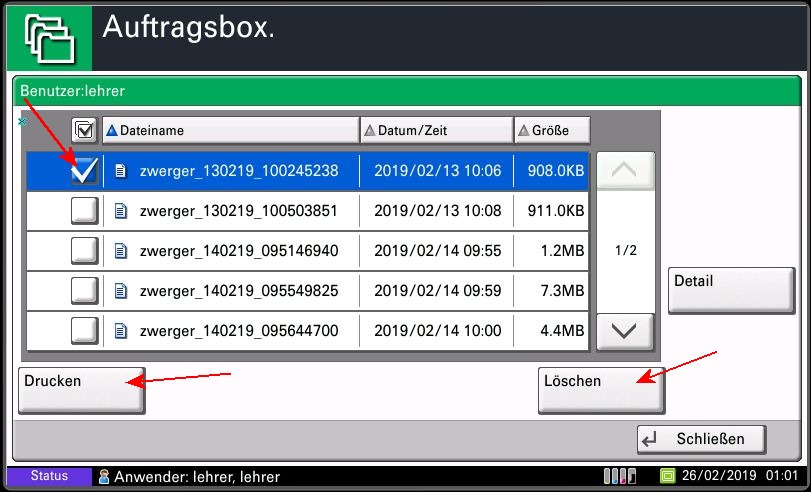Go to next page with down arrow
Screen dimensions: 811x492
coord(624,331)
